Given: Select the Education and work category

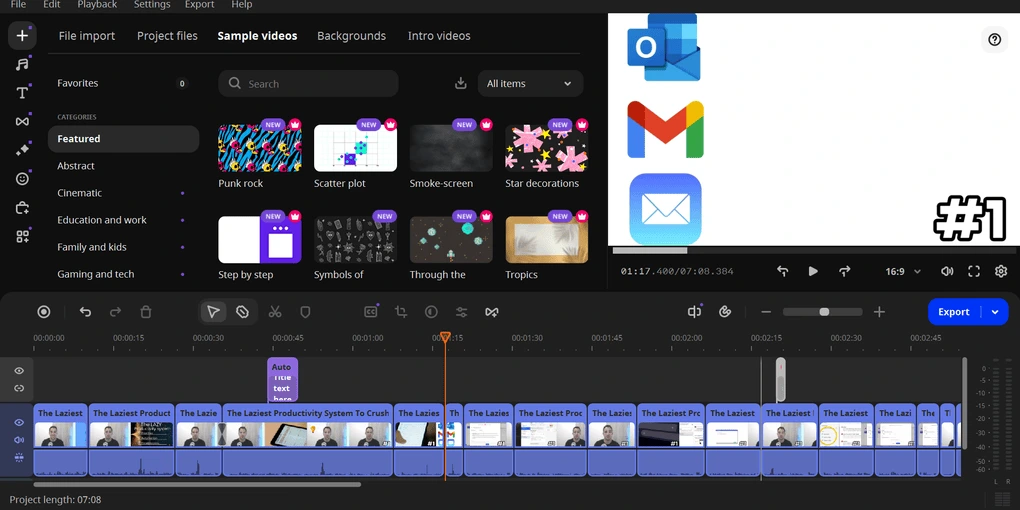Looking at the screenshot, I should 124,220.
